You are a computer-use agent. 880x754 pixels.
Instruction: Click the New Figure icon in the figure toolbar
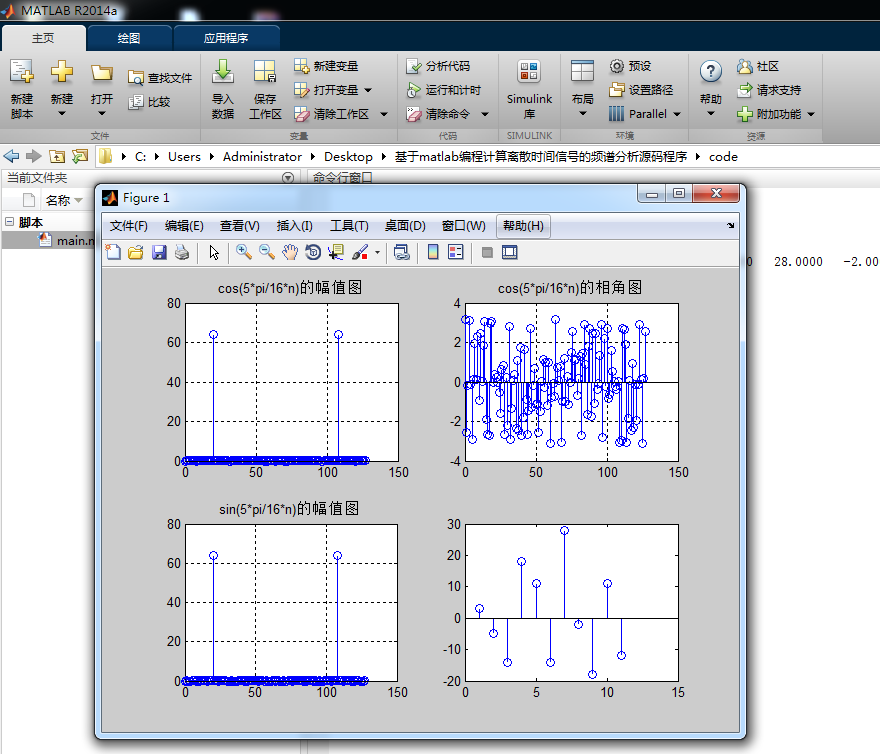coord(113,253)
